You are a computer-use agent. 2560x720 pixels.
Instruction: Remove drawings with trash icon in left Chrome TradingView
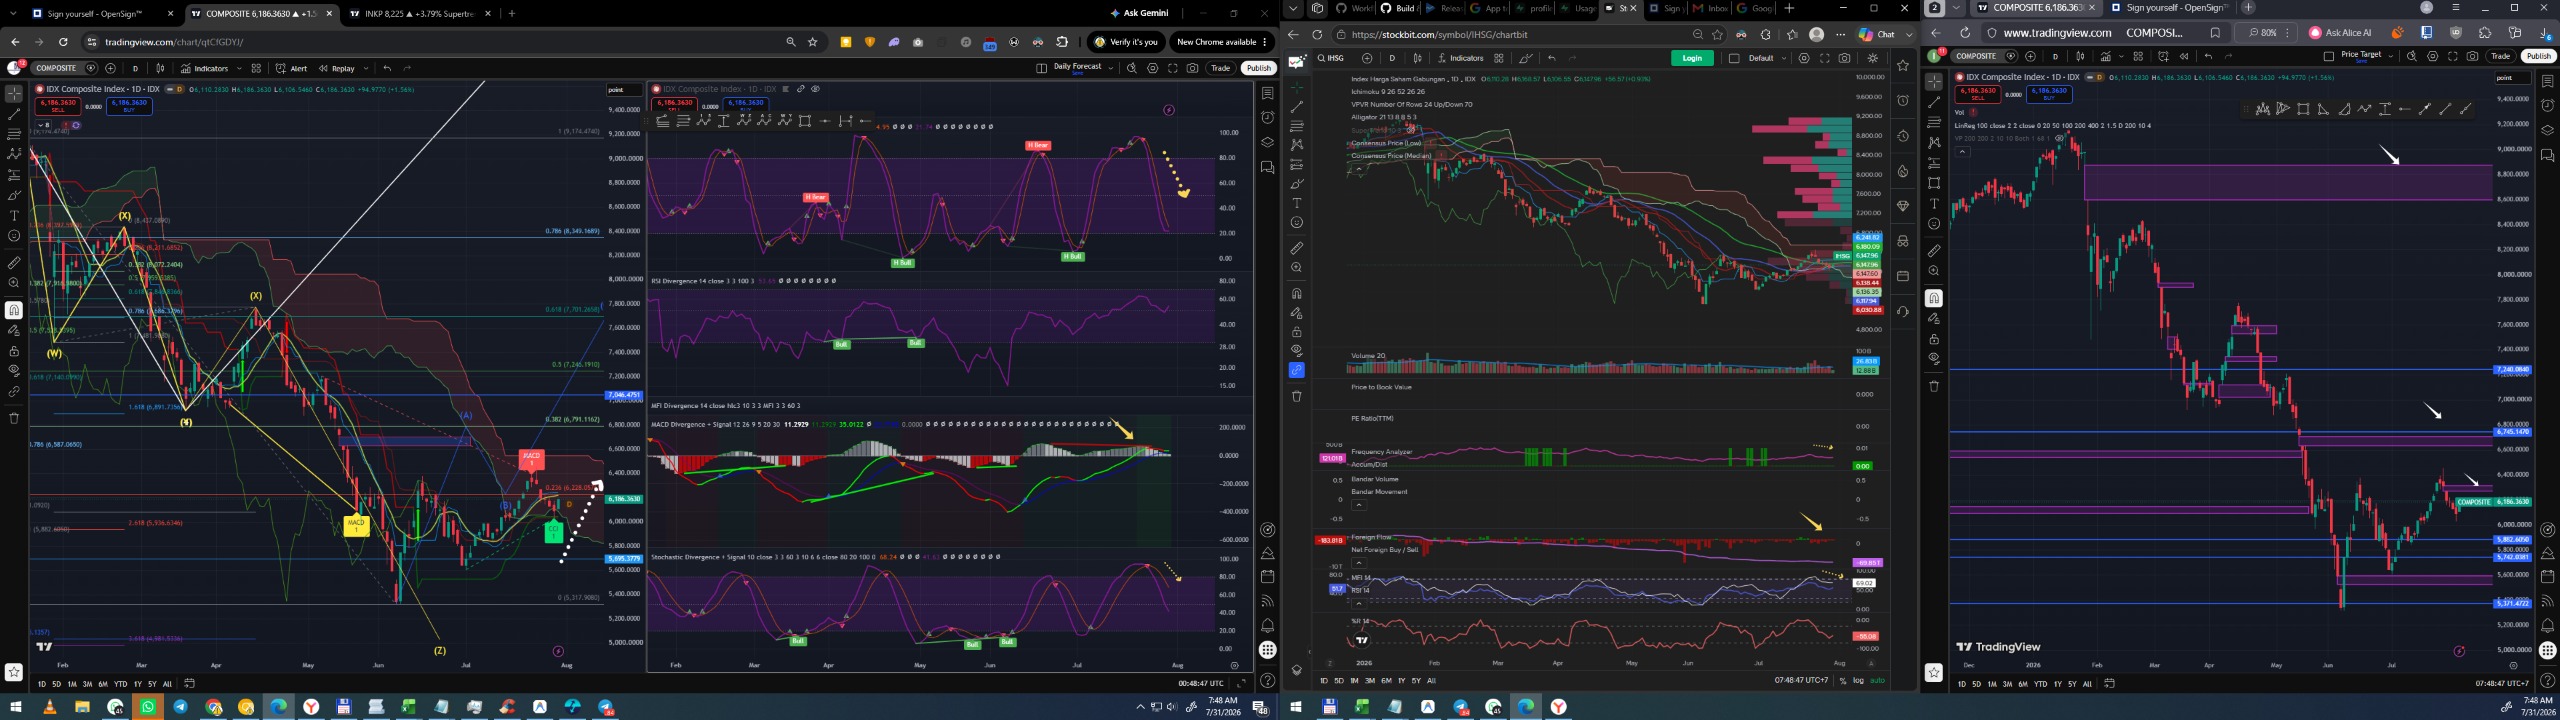coord(14,418)
